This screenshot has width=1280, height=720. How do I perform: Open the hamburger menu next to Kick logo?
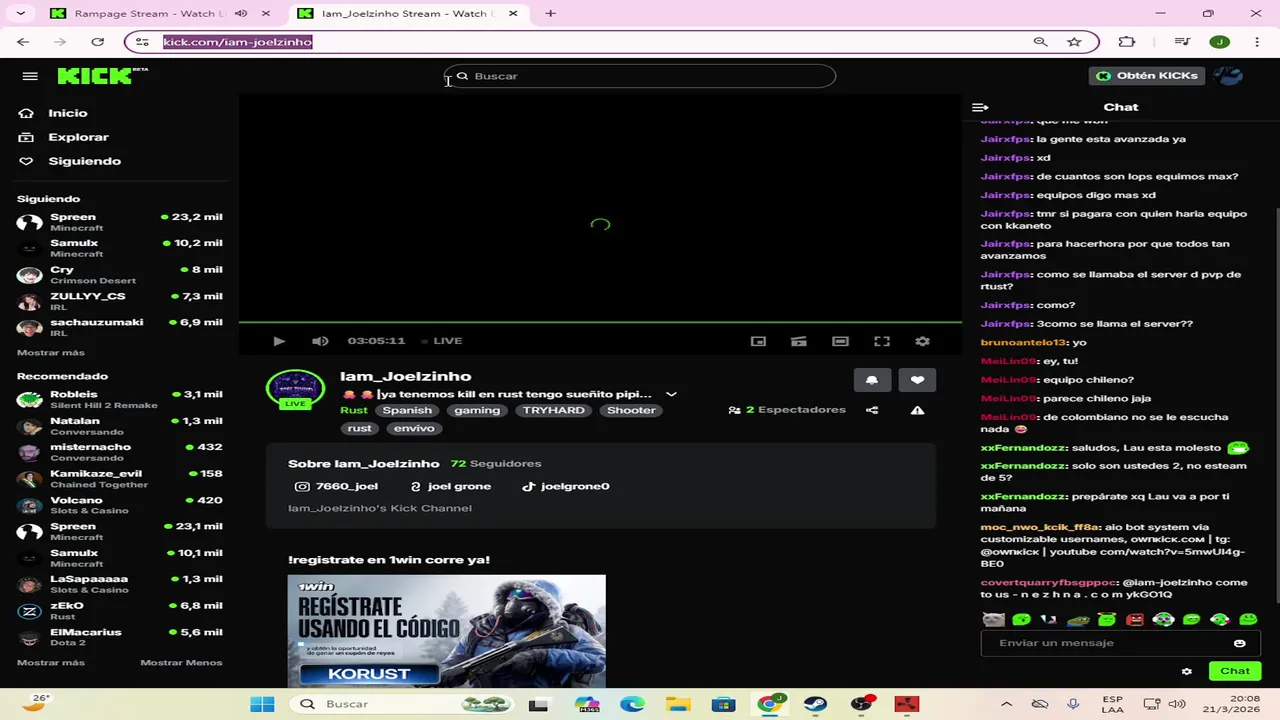pyautogui.click(x=30, y=76)
